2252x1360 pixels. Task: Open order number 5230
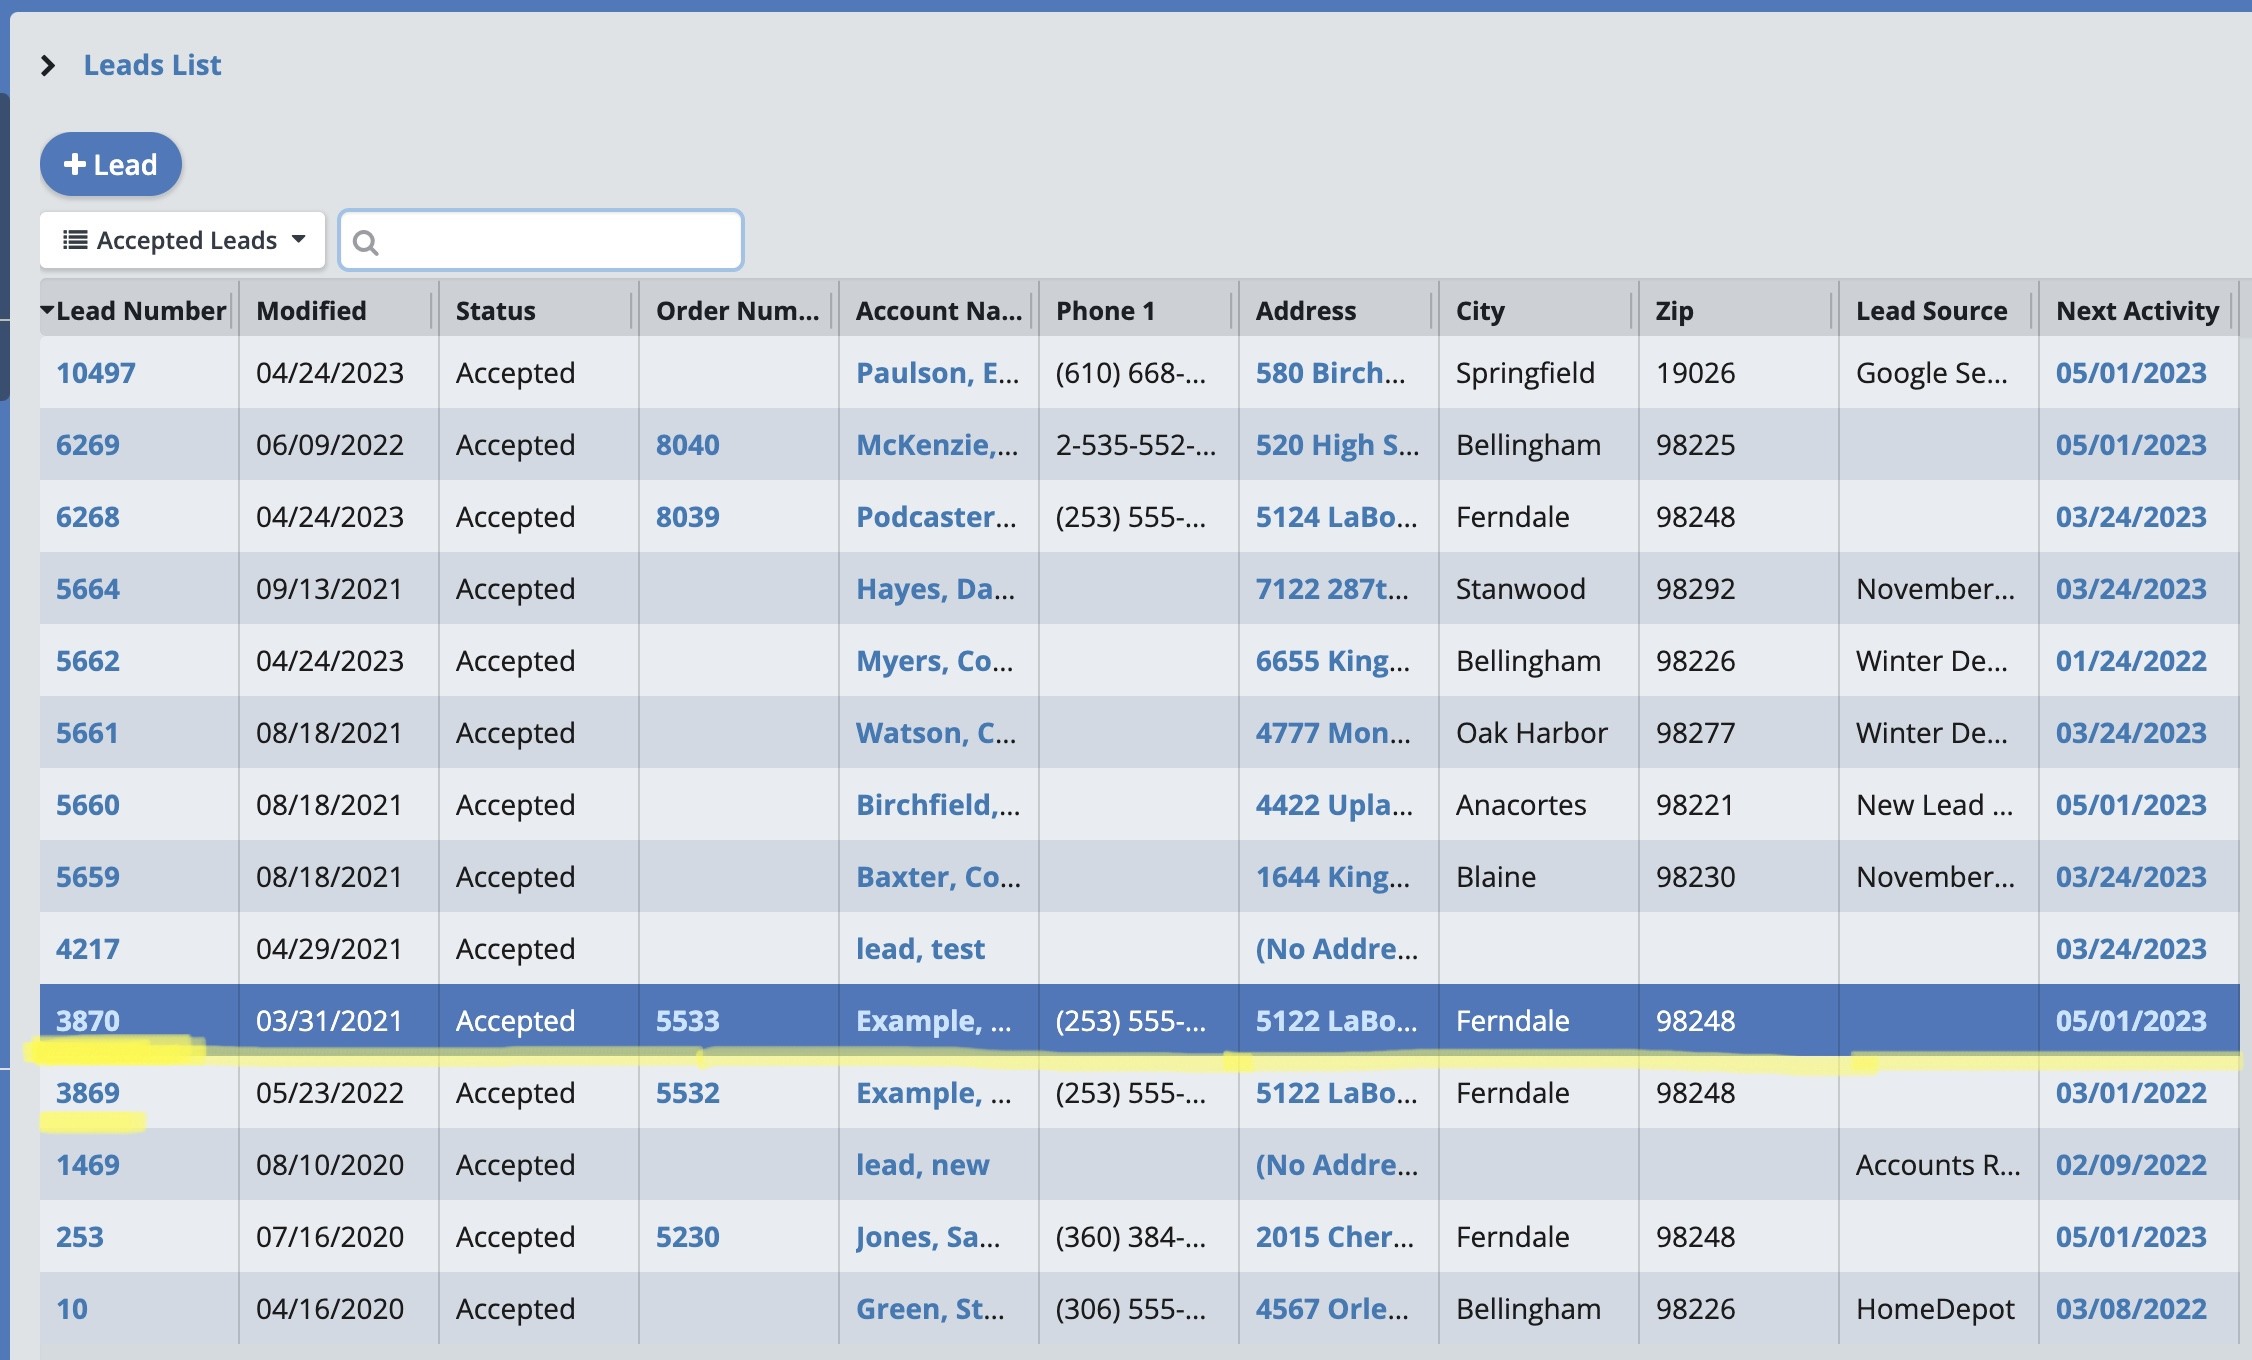[687, 1237]
